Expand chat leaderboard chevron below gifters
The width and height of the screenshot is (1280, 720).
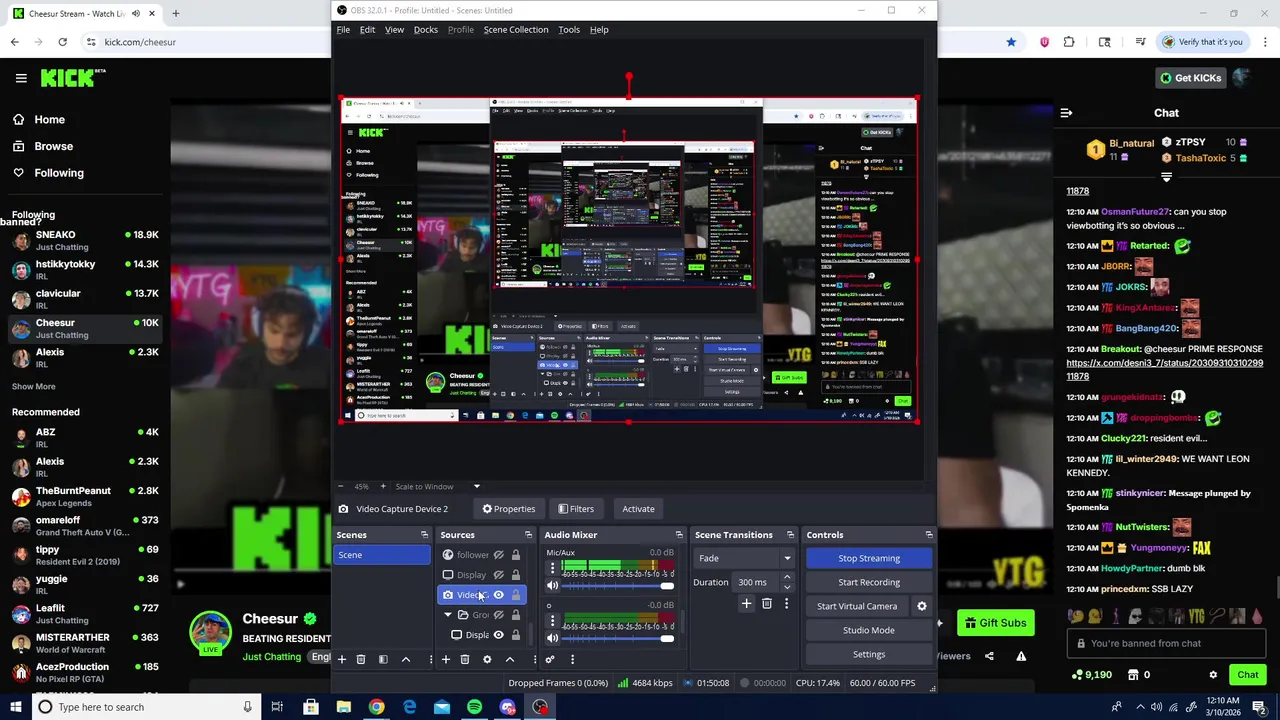pyautogui.click(x=1166, y=177)
